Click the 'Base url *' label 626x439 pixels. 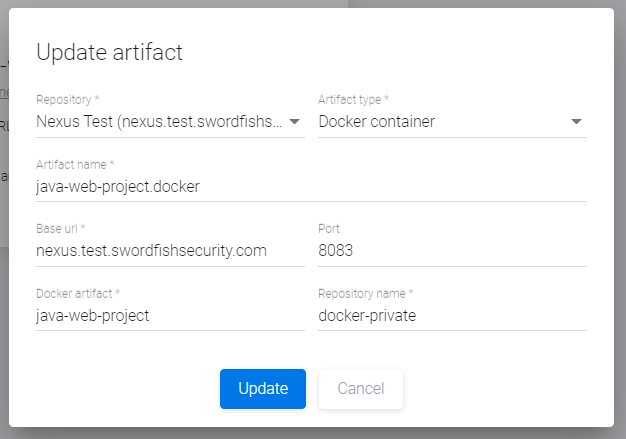pyautogui.click(x=60, y=229)
